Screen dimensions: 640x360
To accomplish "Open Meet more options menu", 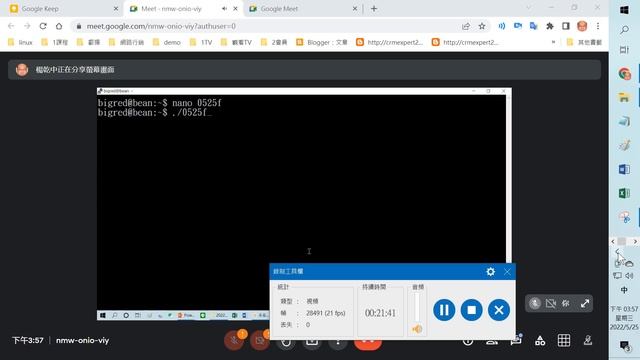I will tap(338, 343).
